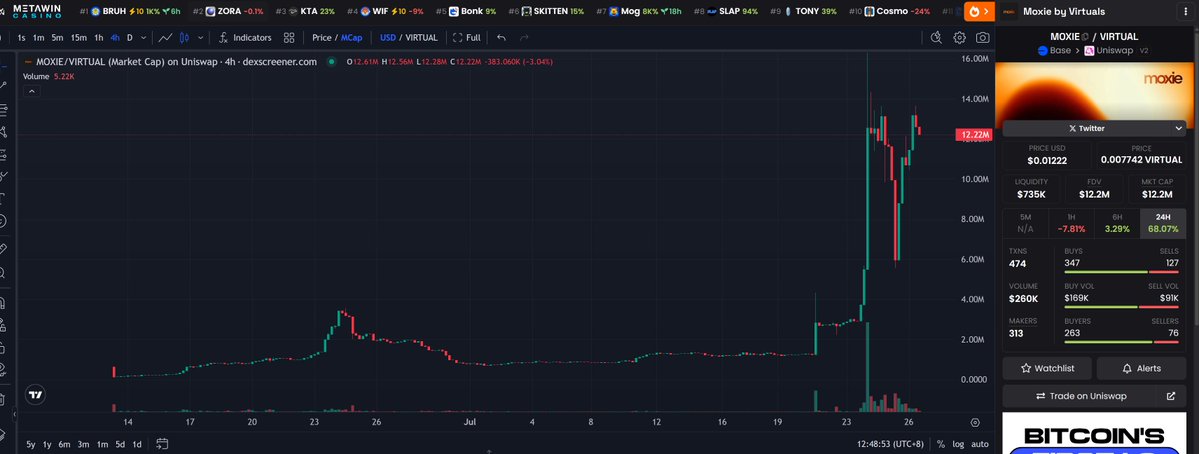The image size is (1199, 454).
Task: Open the go-to-date calendar icon
Action: [162, 443]
